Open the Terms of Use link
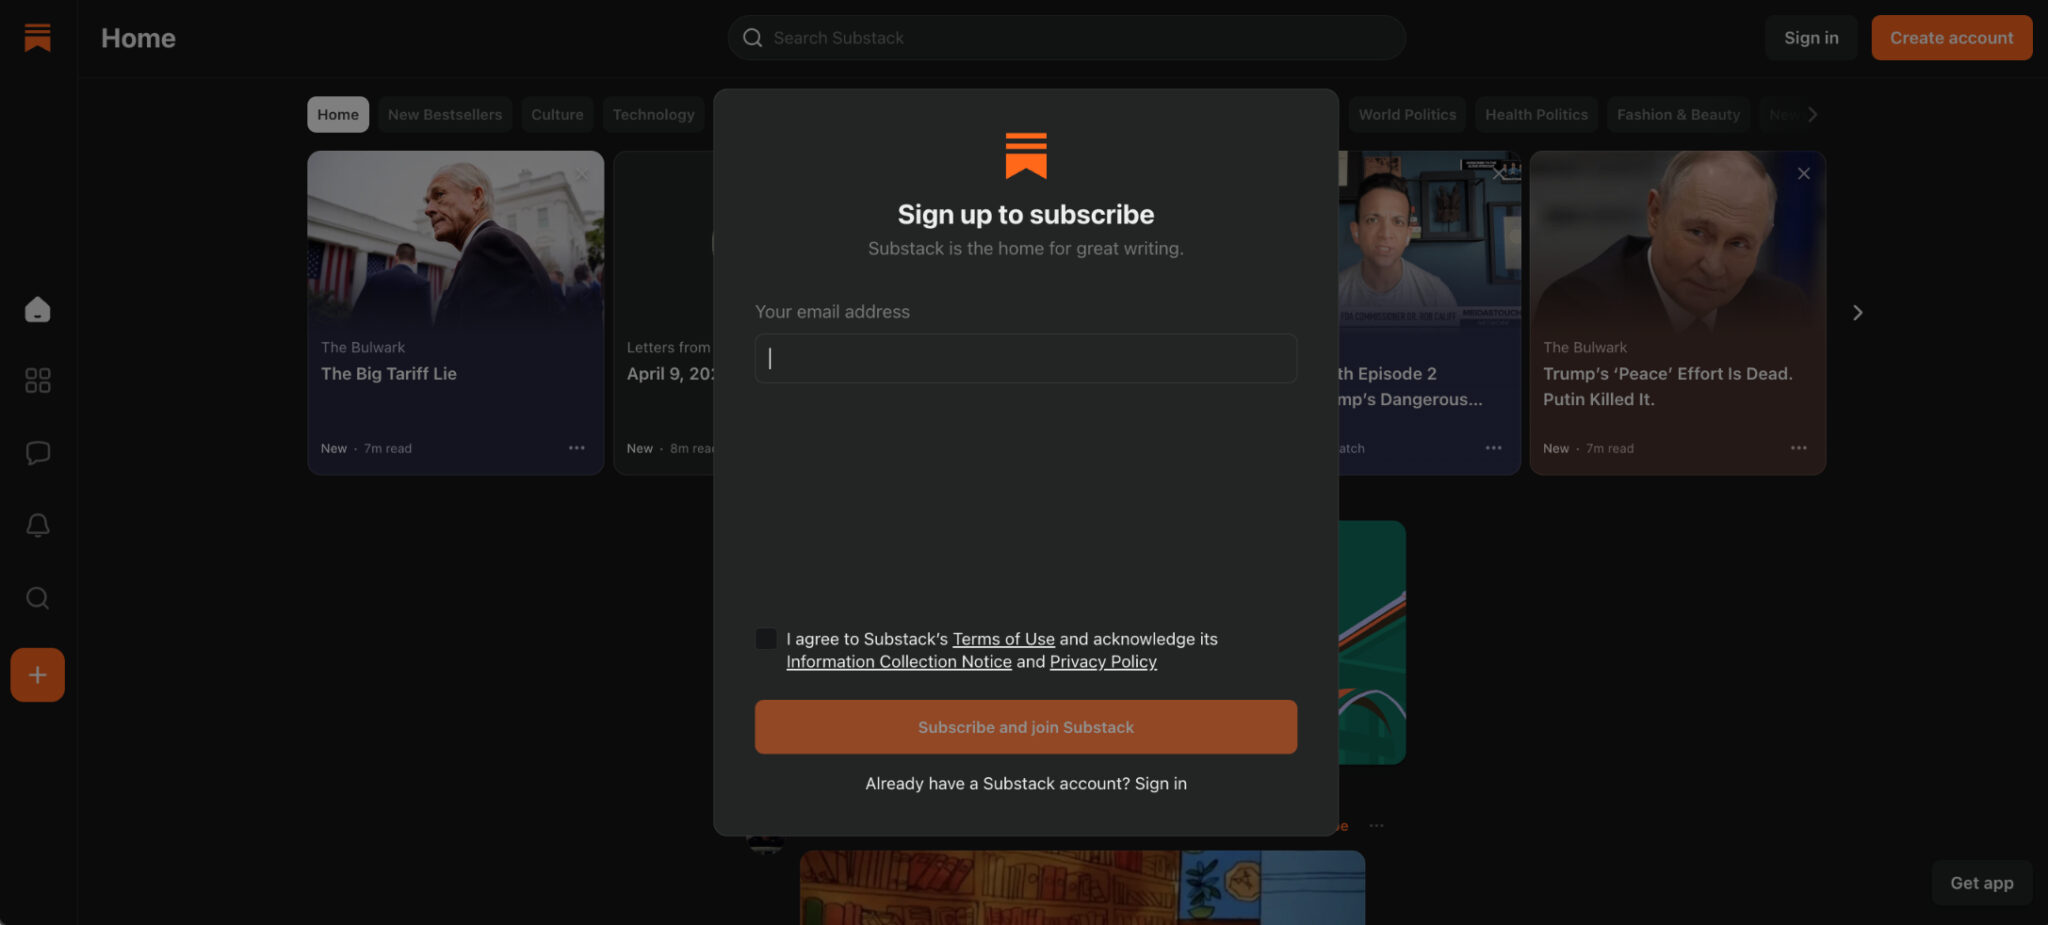 point(1003,638)
